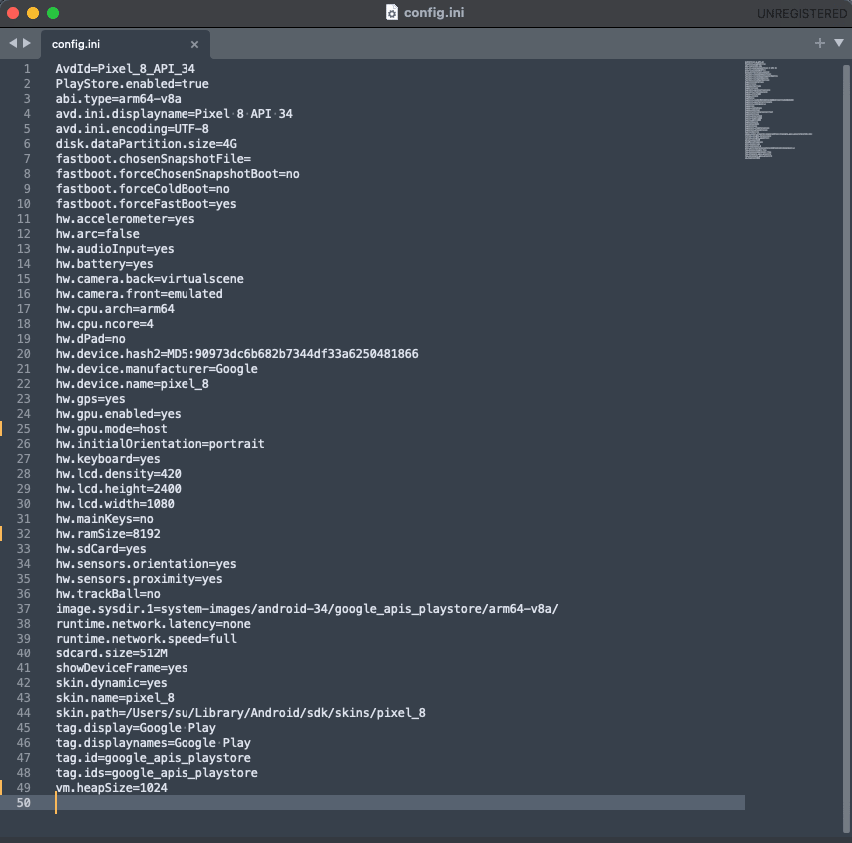Click line 'runtime.network.latency=none'
This screenshot has height=843, width=852.
(153, 624)
